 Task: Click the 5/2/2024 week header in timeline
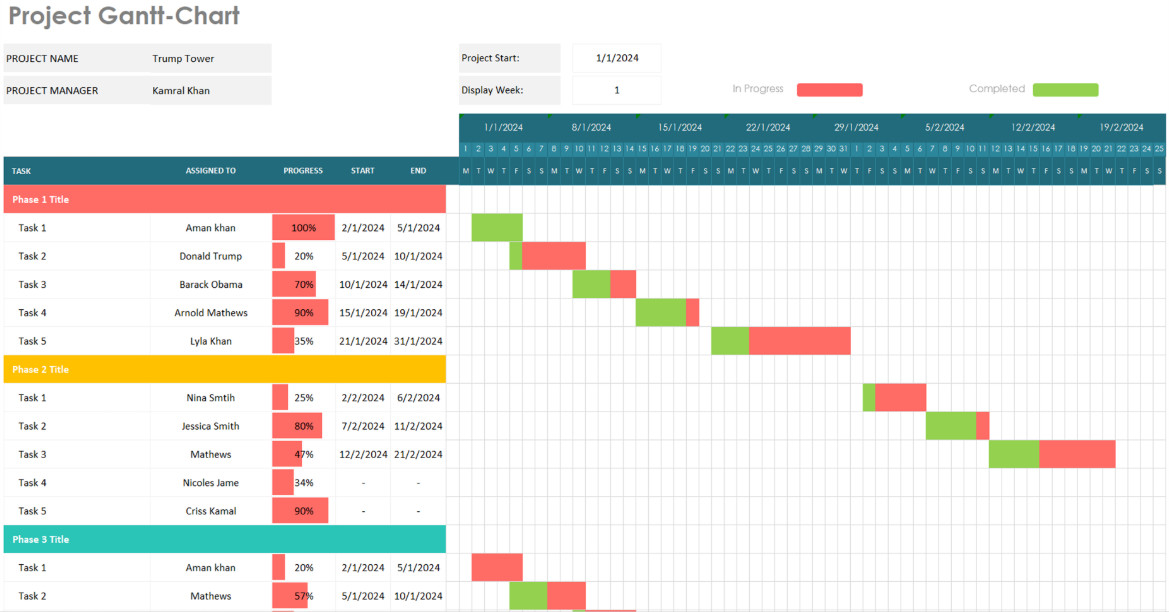(x=945, y=127)
